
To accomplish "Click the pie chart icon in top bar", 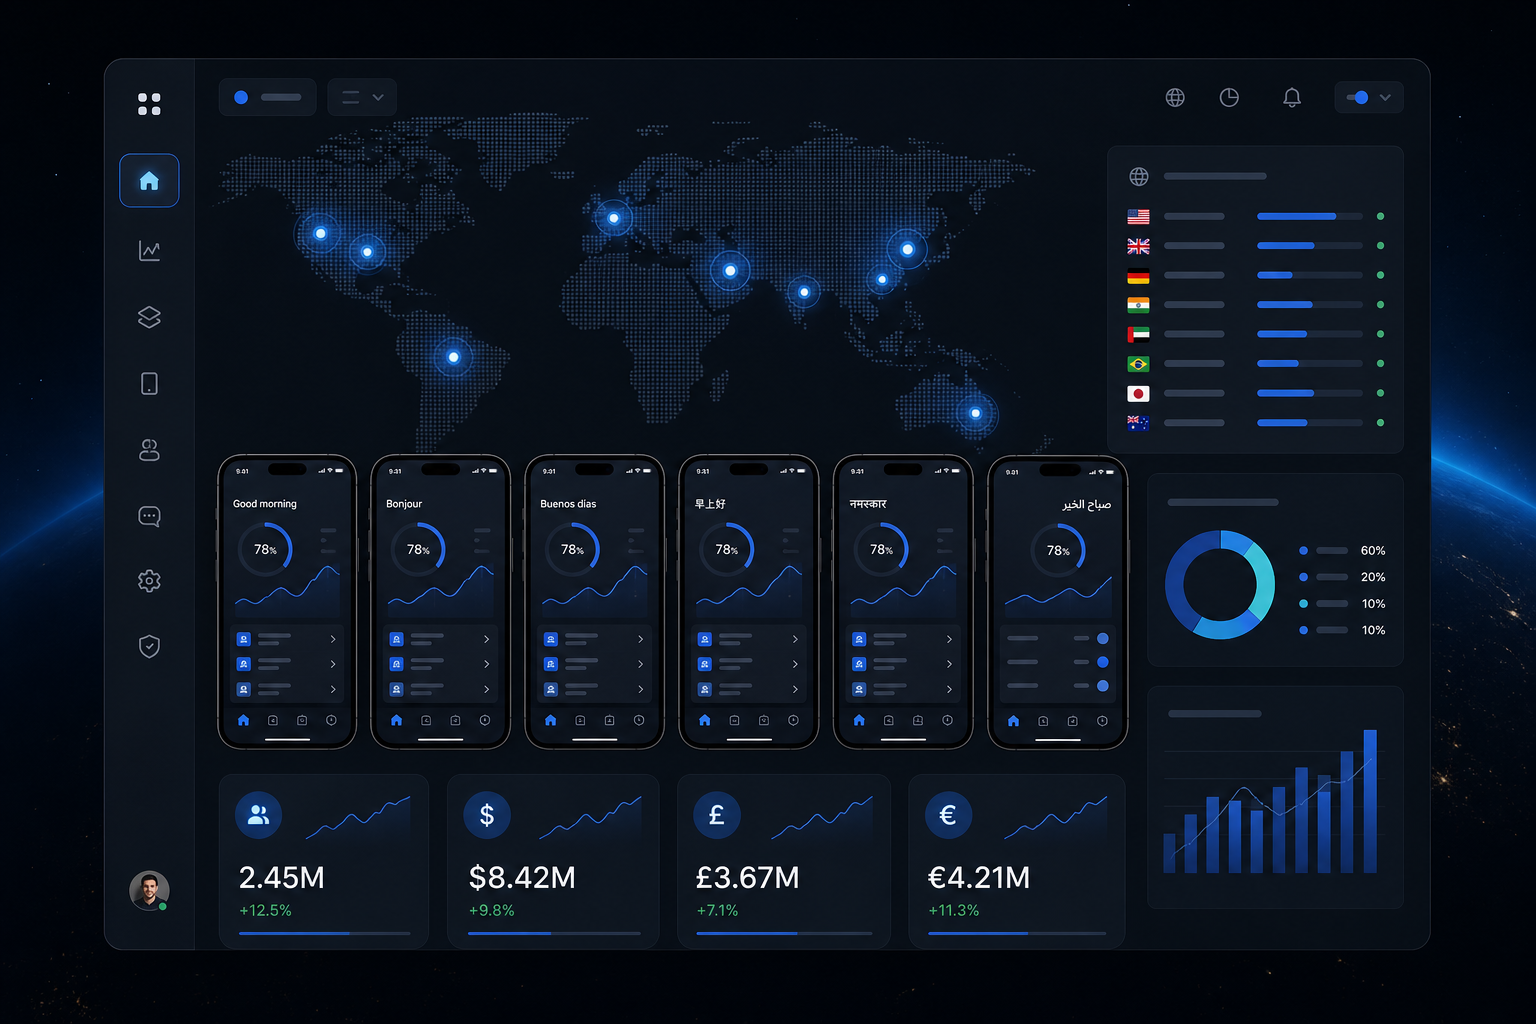I will pyautogui.click(x=1229, y=97).
